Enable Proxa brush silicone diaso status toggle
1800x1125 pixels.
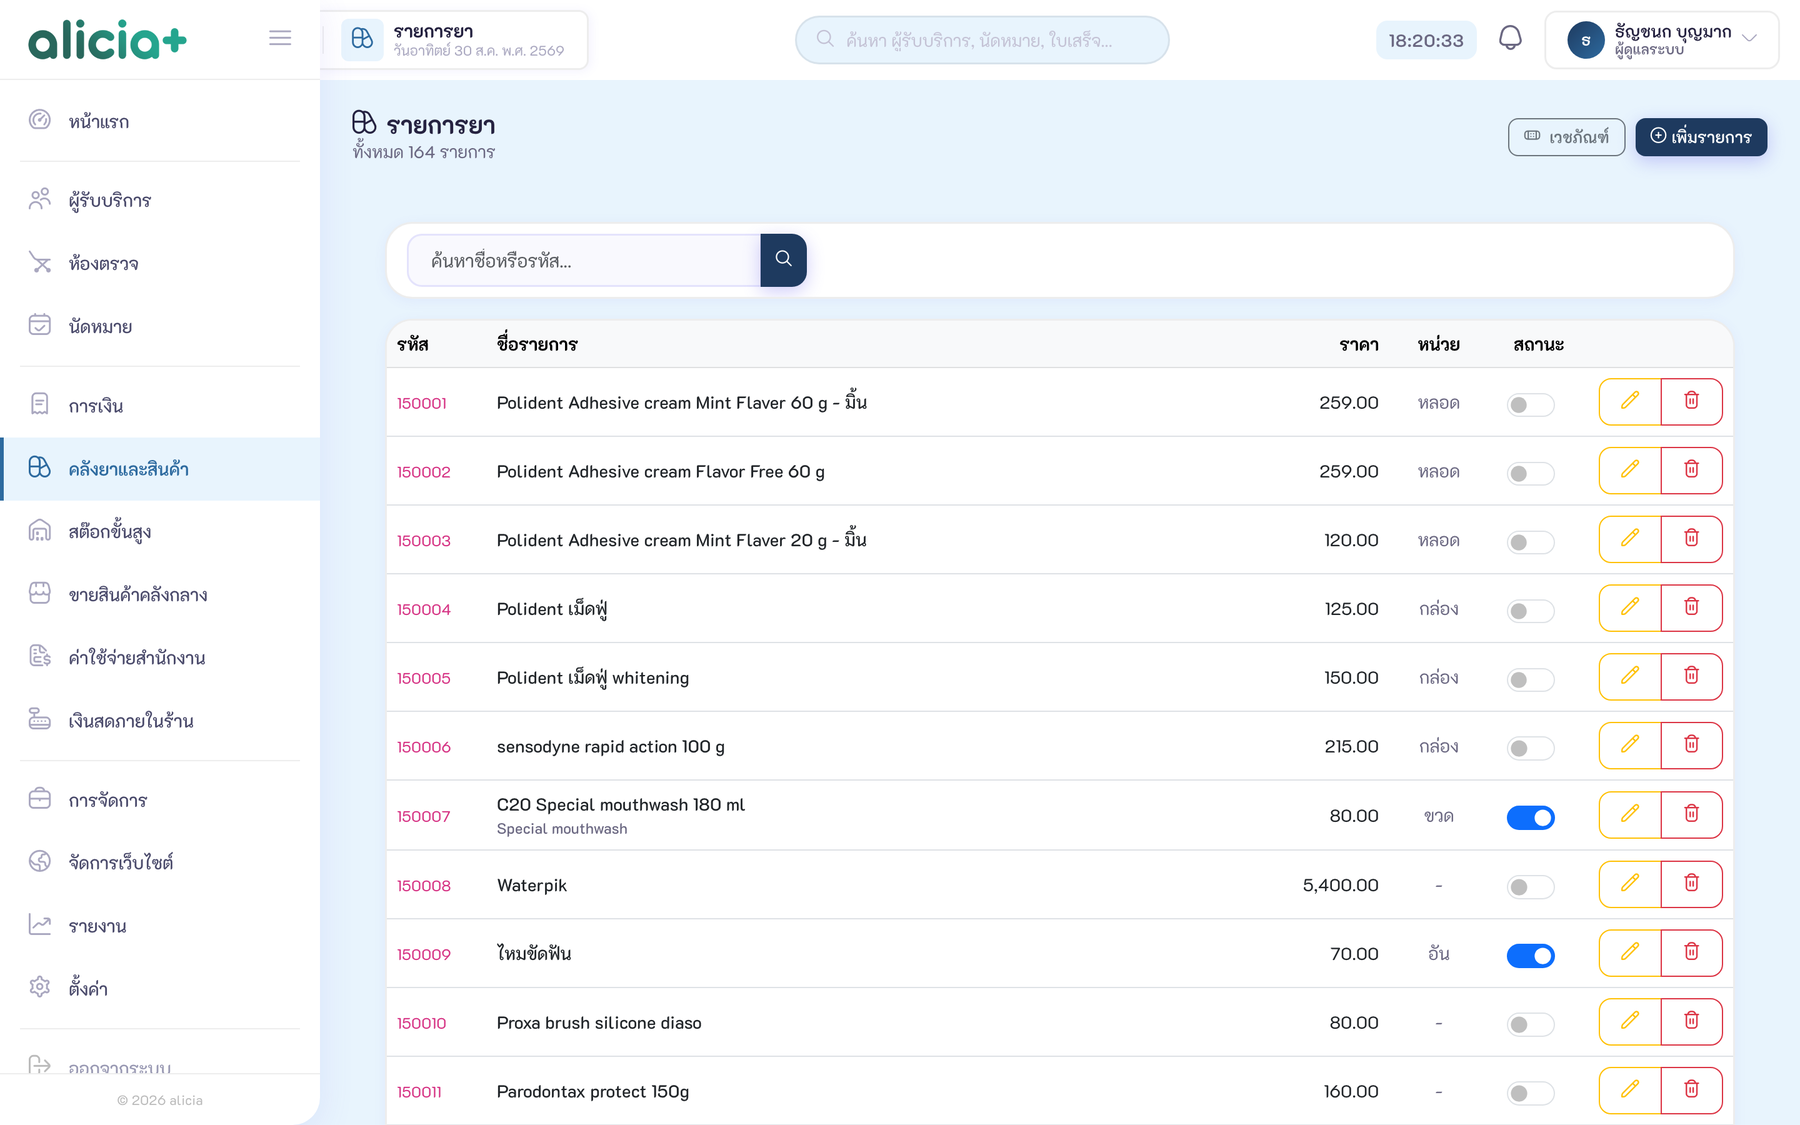1530,1024
